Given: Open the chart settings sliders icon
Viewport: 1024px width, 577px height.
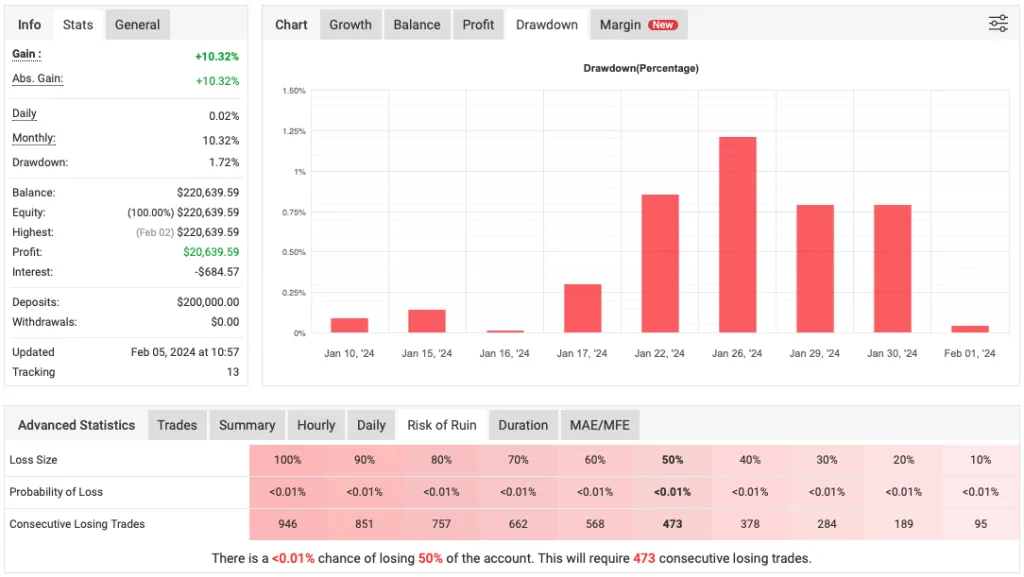Looking at the screenshot, I should (x=998, y=24).
